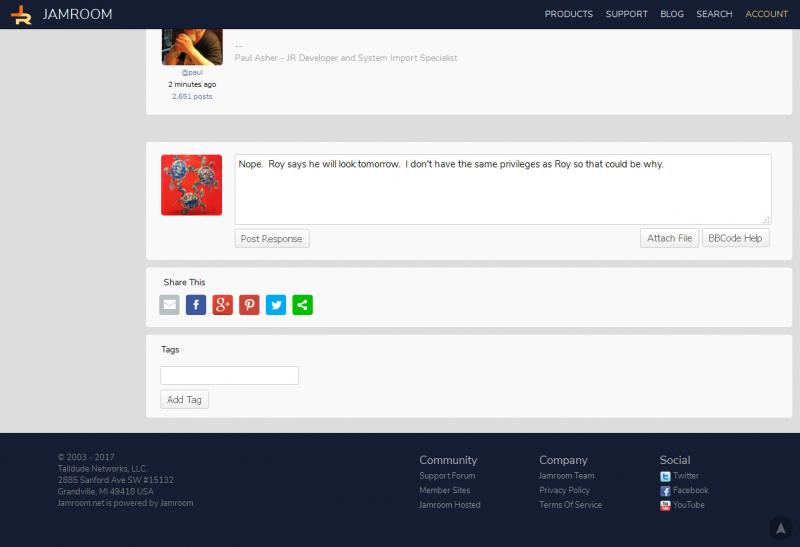This screenshot has height=547, width=800.
Task: Click the green ShareThis icon
Action: (302, 305)
